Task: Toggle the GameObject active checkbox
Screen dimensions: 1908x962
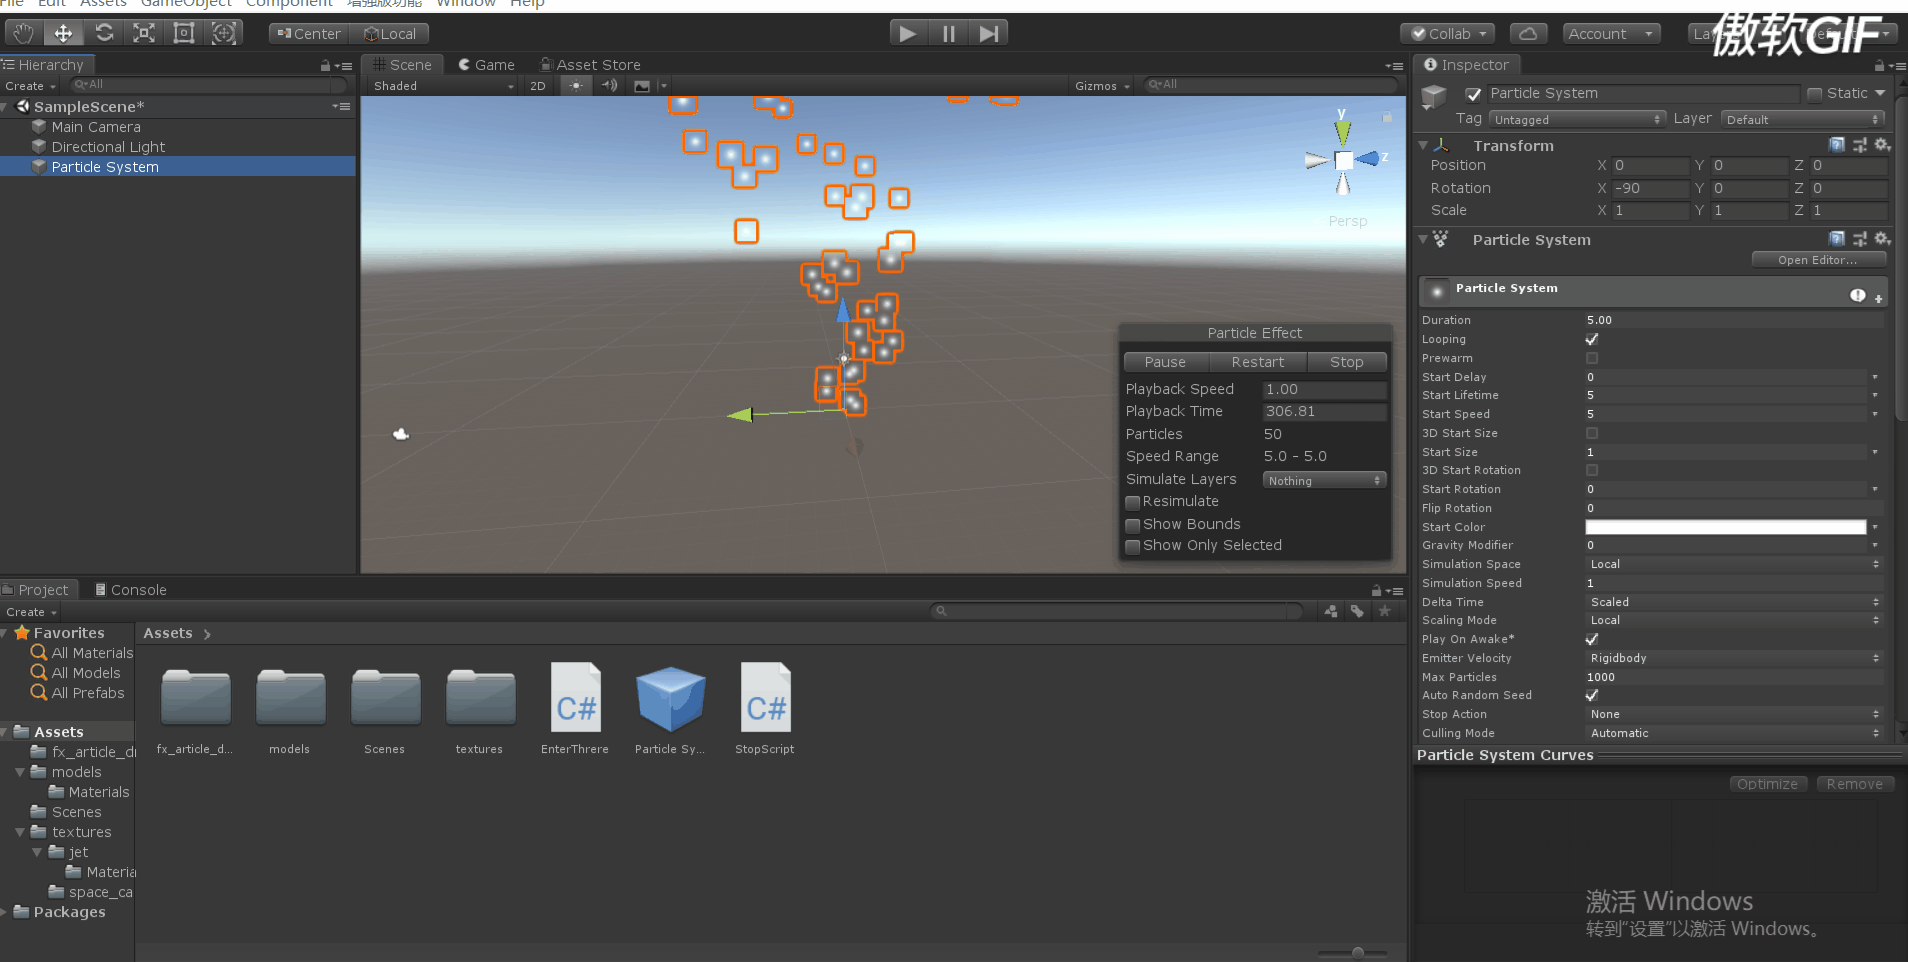Action: coord(1473,94)
